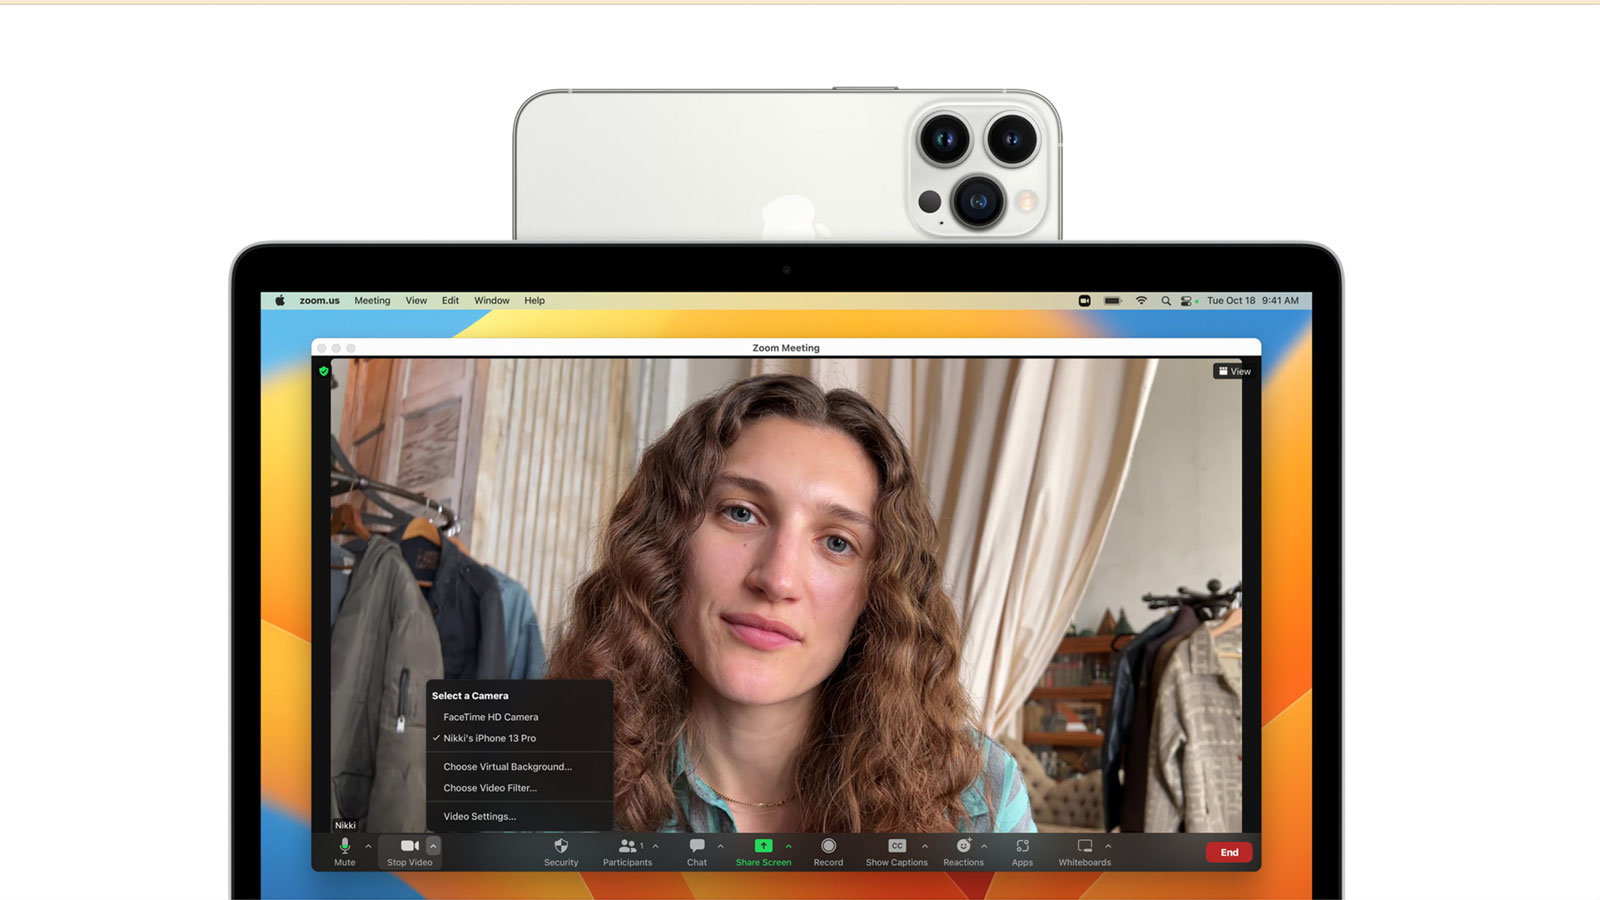Click the green encryption shield icon
The height and width of the screenshot is (900, 1600).
click(323, 371)
